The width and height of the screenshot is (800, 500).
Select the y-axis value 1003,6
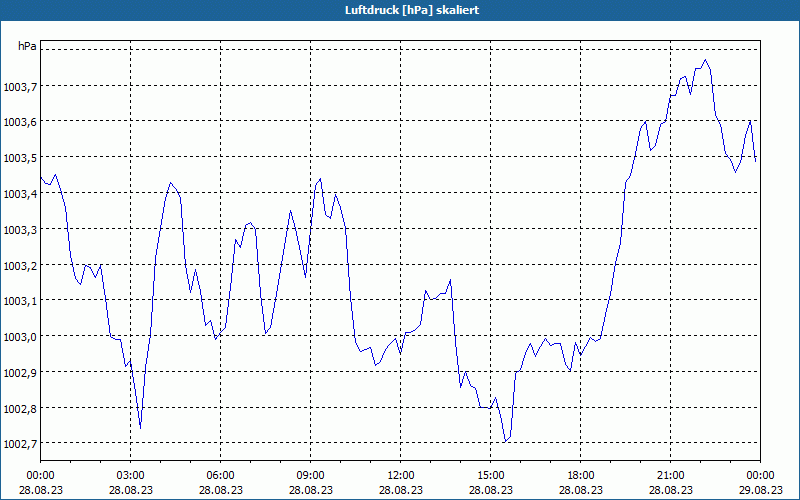pyautogui.click(x=20, y=122)
